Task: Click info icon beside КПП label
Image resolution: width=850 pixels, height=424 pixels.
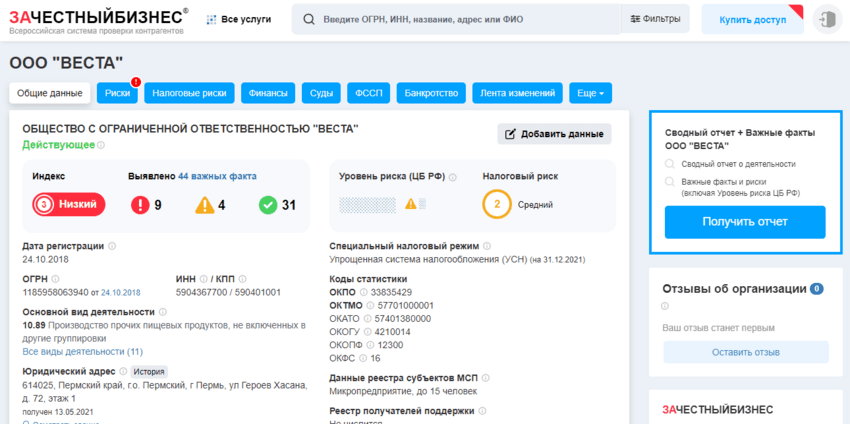Action: tap(242, 279)
